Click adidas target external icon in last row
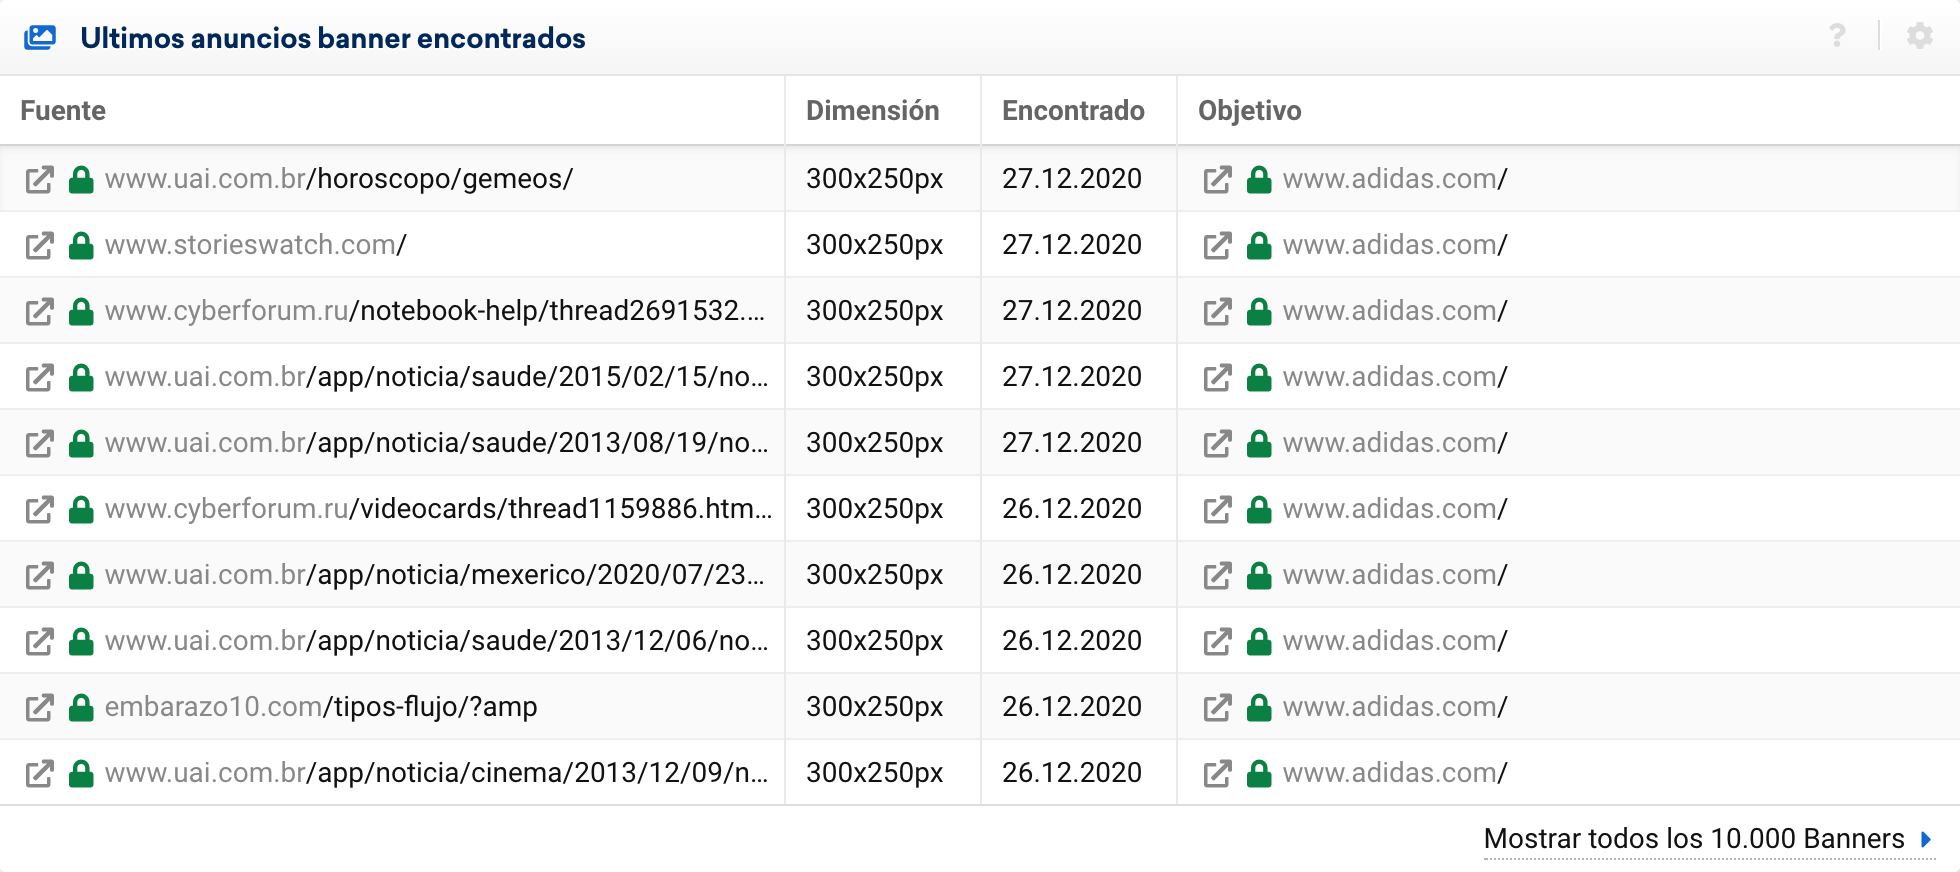 pos(1217,774)
